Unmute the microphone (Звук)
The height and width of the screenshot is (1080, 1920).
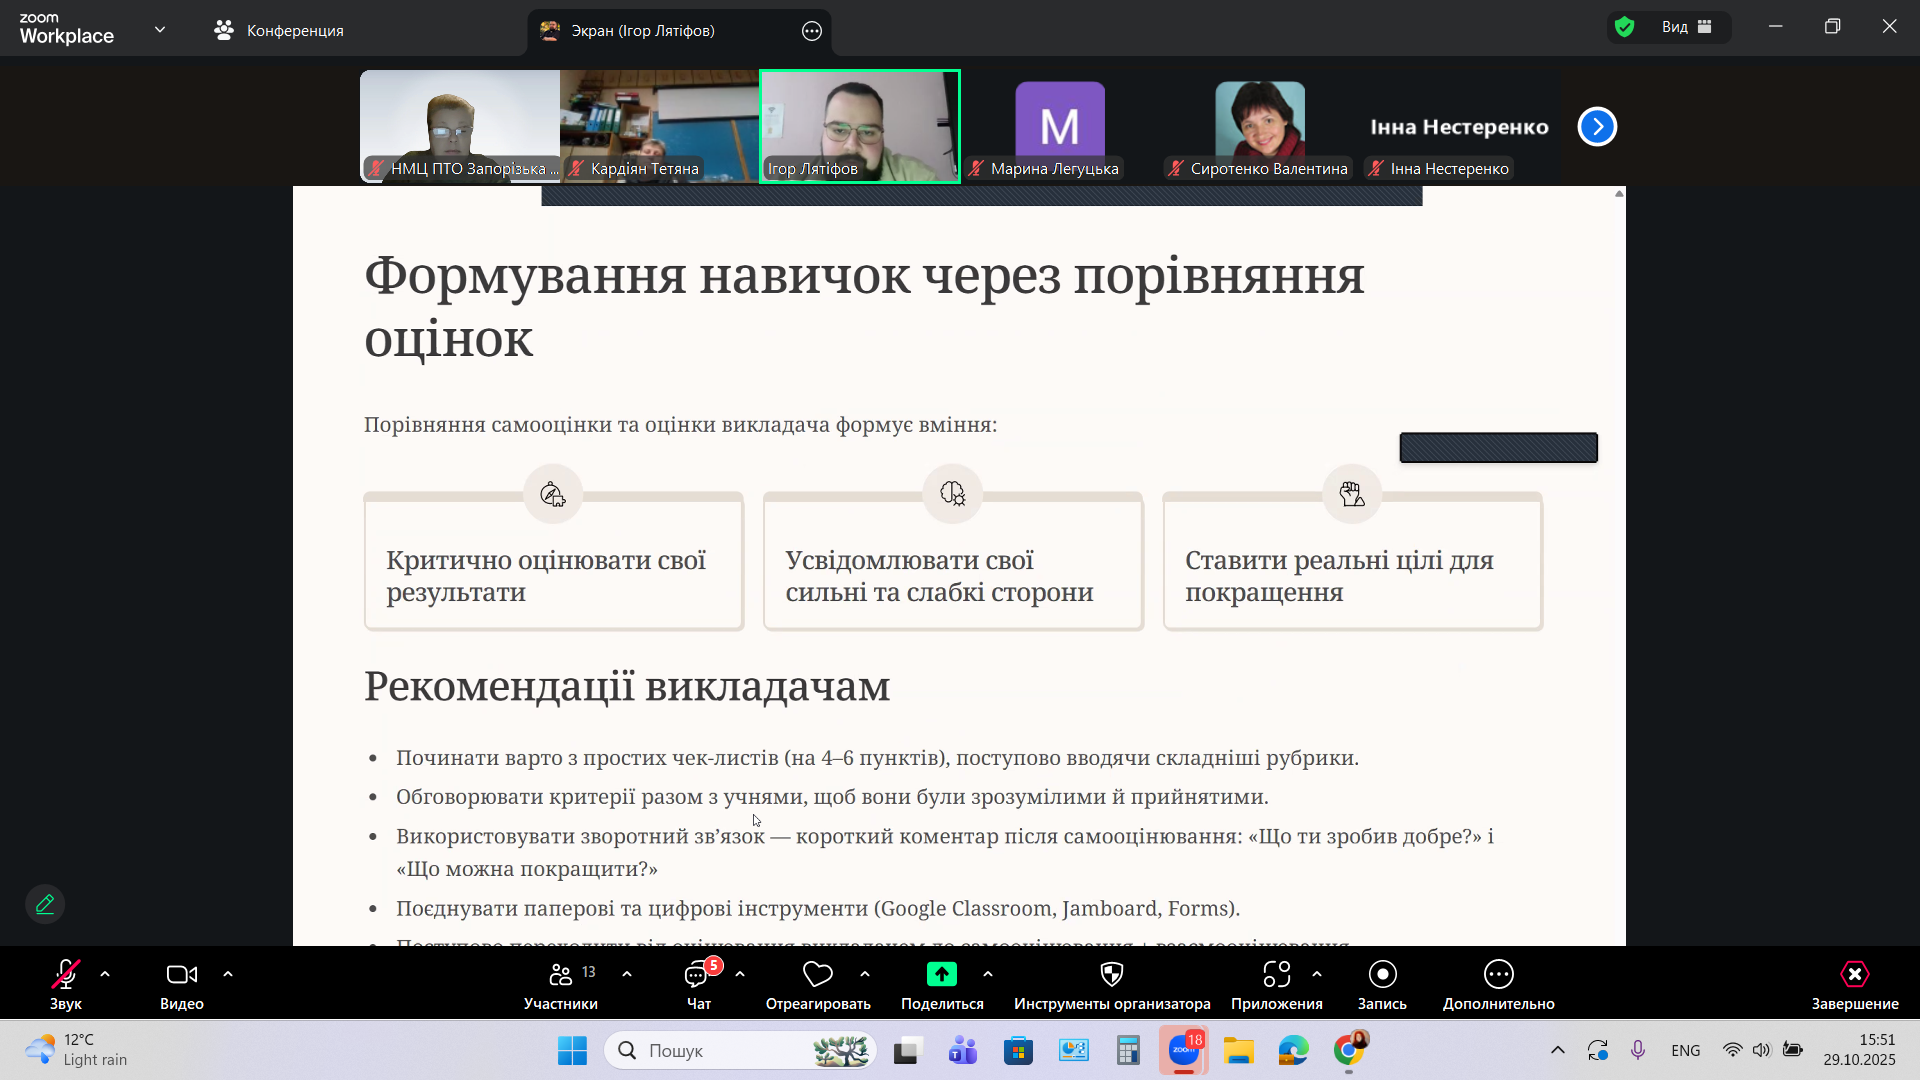point(66,974)
